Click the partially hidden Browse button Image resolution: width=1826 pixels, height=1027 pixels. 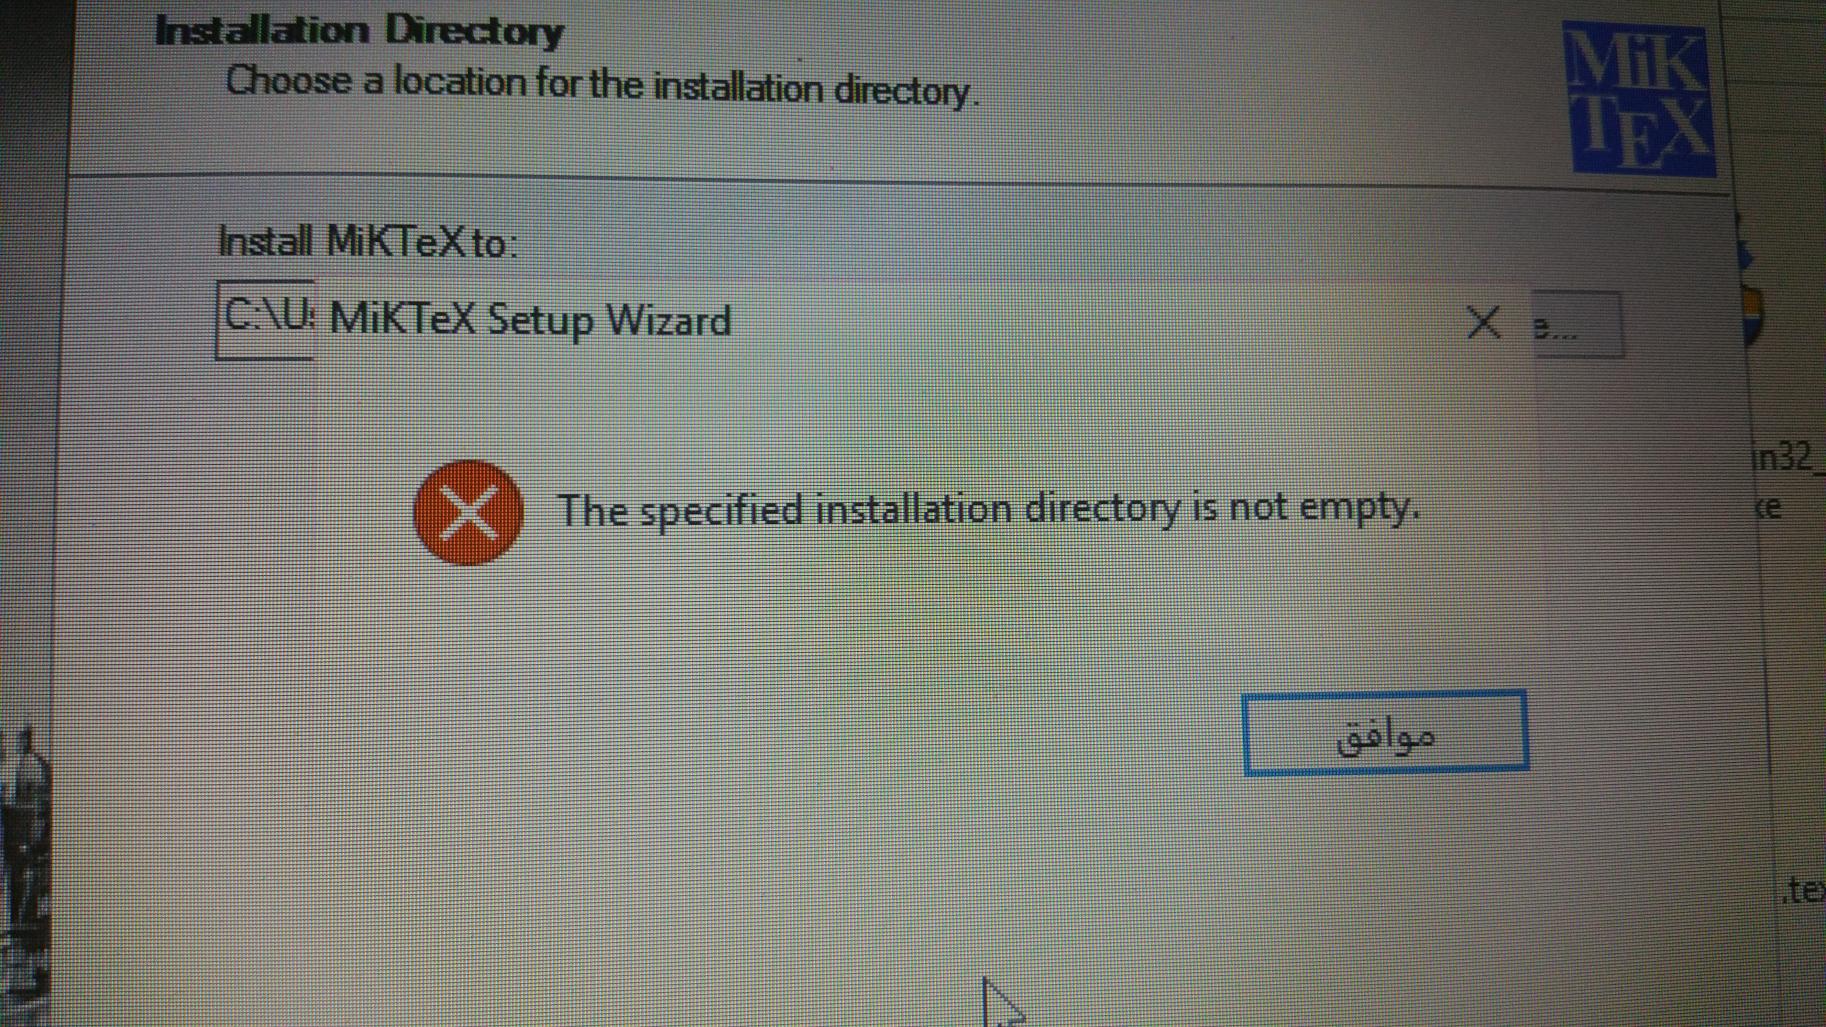pos(1578,324)
